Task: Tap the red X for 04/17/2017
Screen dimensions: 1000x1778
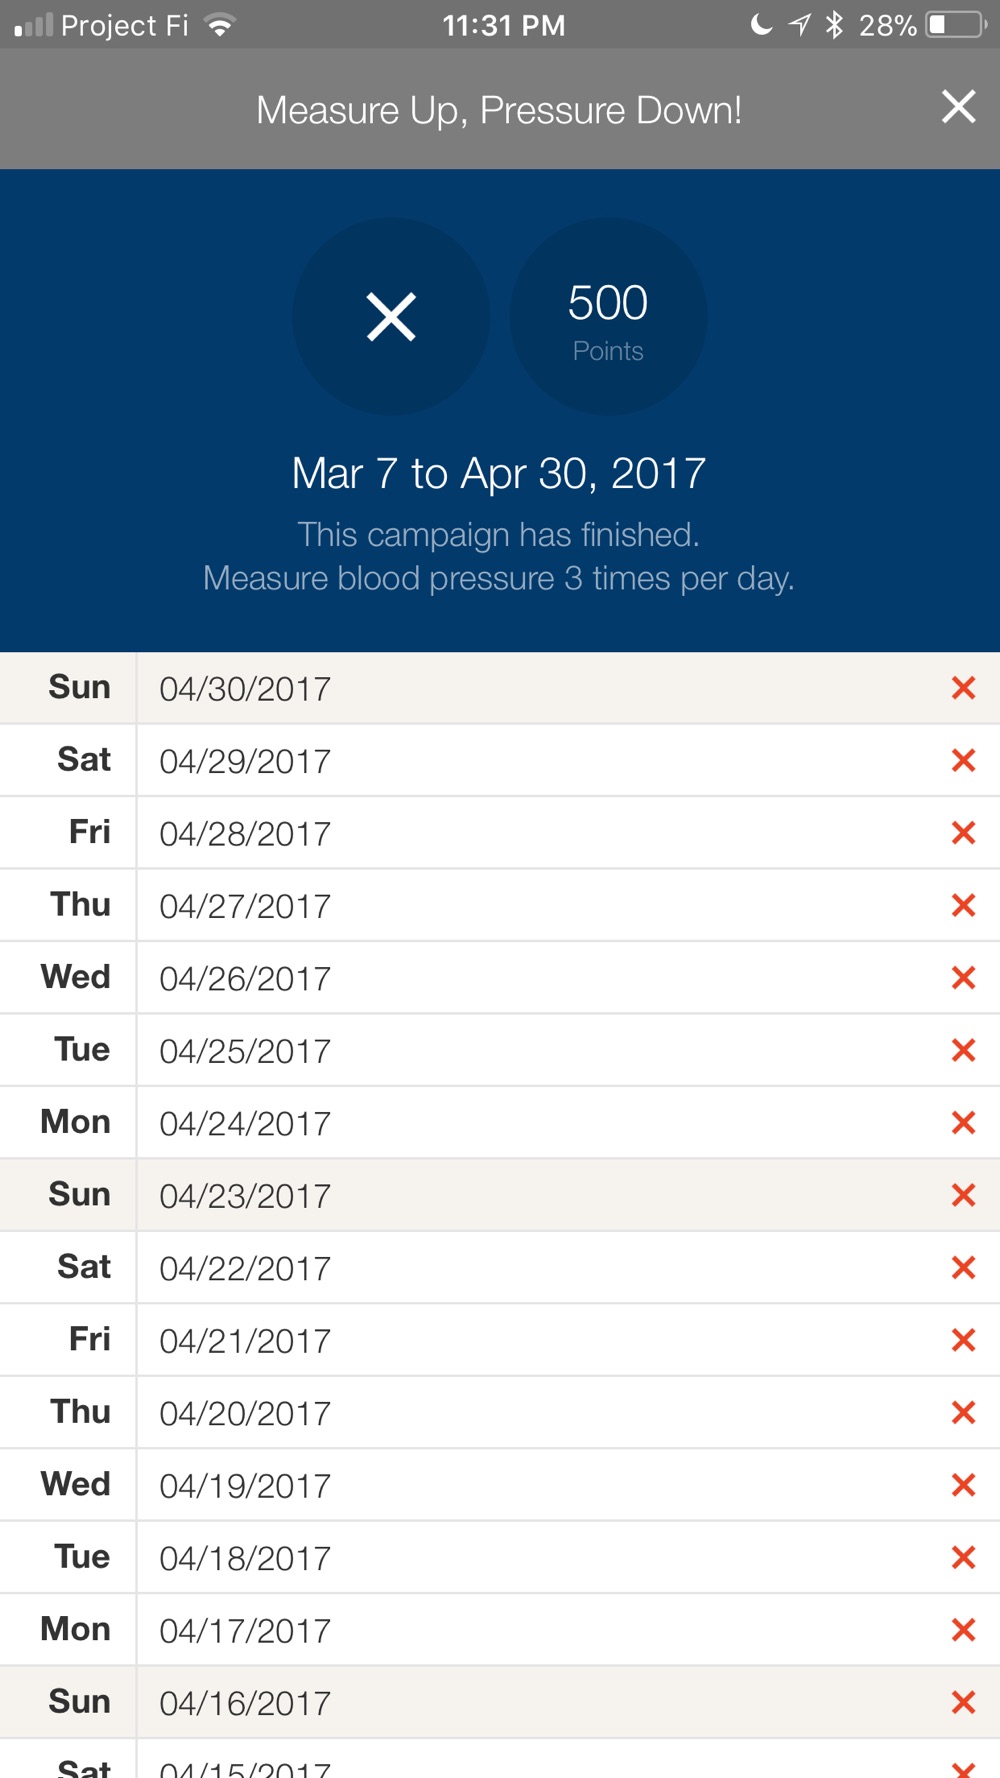Action: [x=963, y=1630]
